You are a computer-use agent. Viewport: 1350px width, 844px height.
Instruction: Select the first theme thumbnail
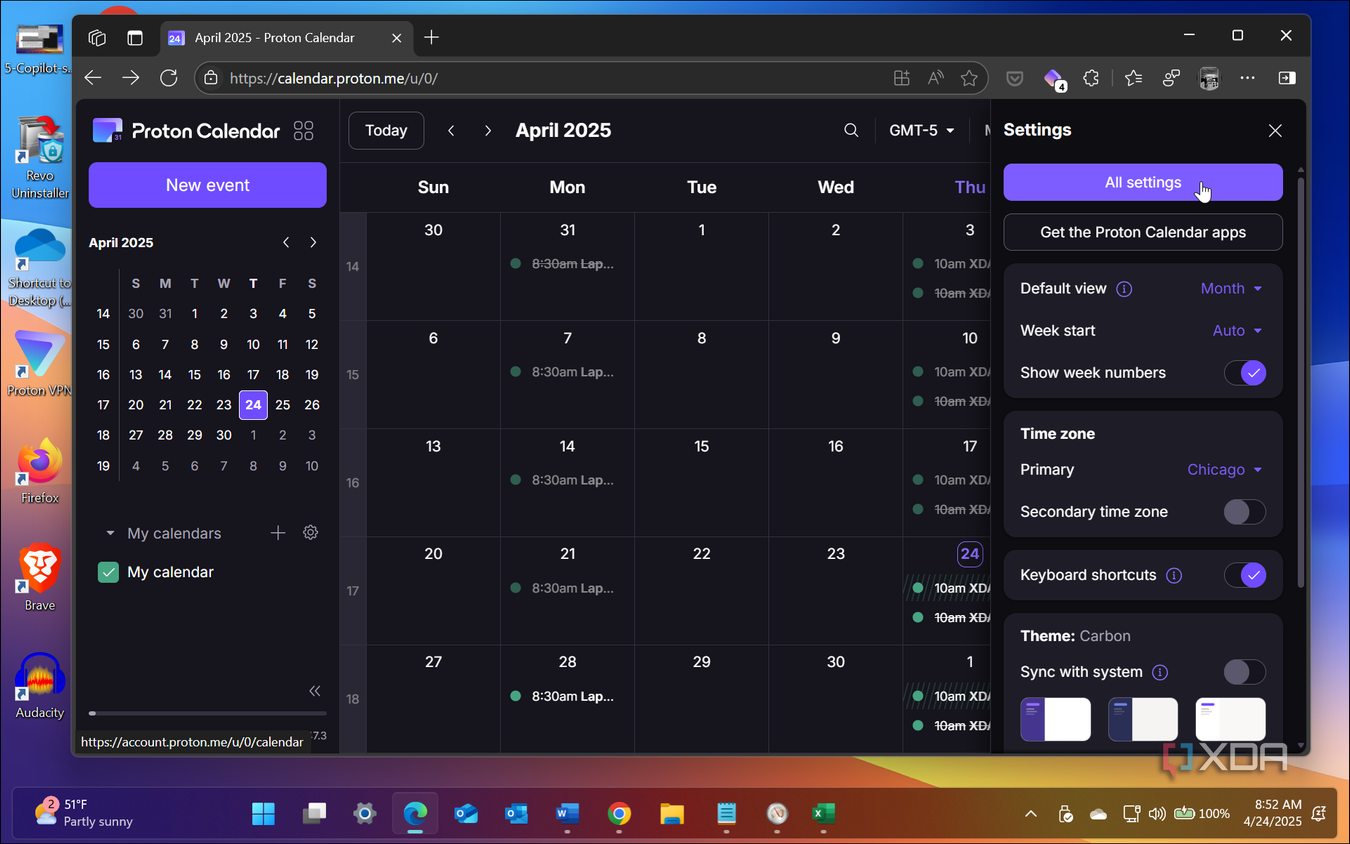tap(1055, 719)
